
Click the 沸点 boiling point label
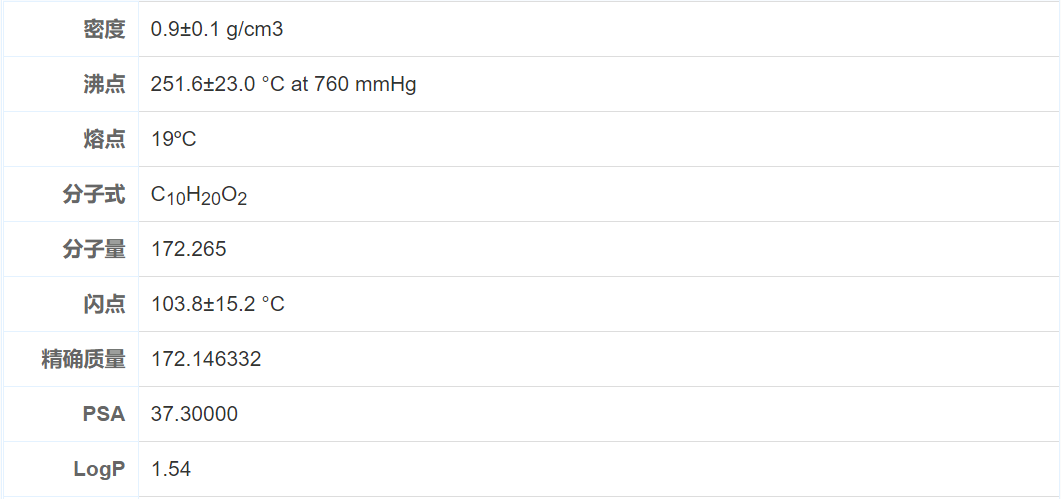(x=104, y=84)
